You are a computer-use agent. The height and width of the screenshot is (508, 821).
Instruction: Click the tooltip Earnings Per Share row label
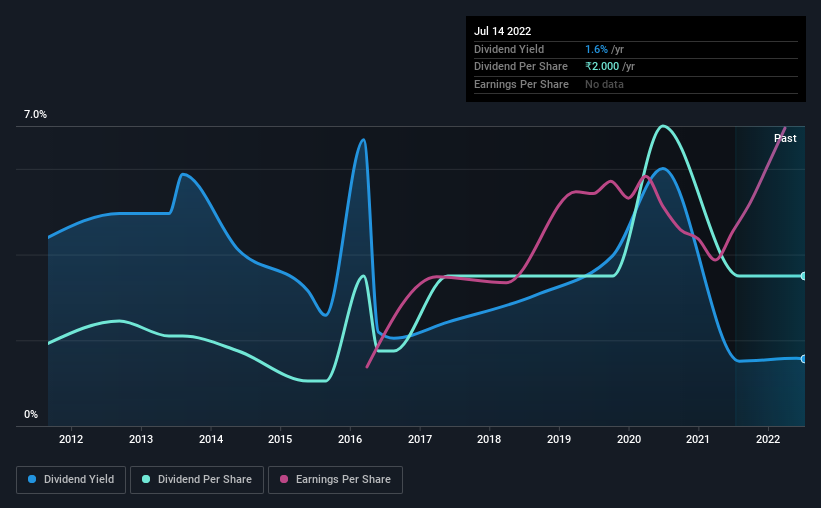[521, 84]
